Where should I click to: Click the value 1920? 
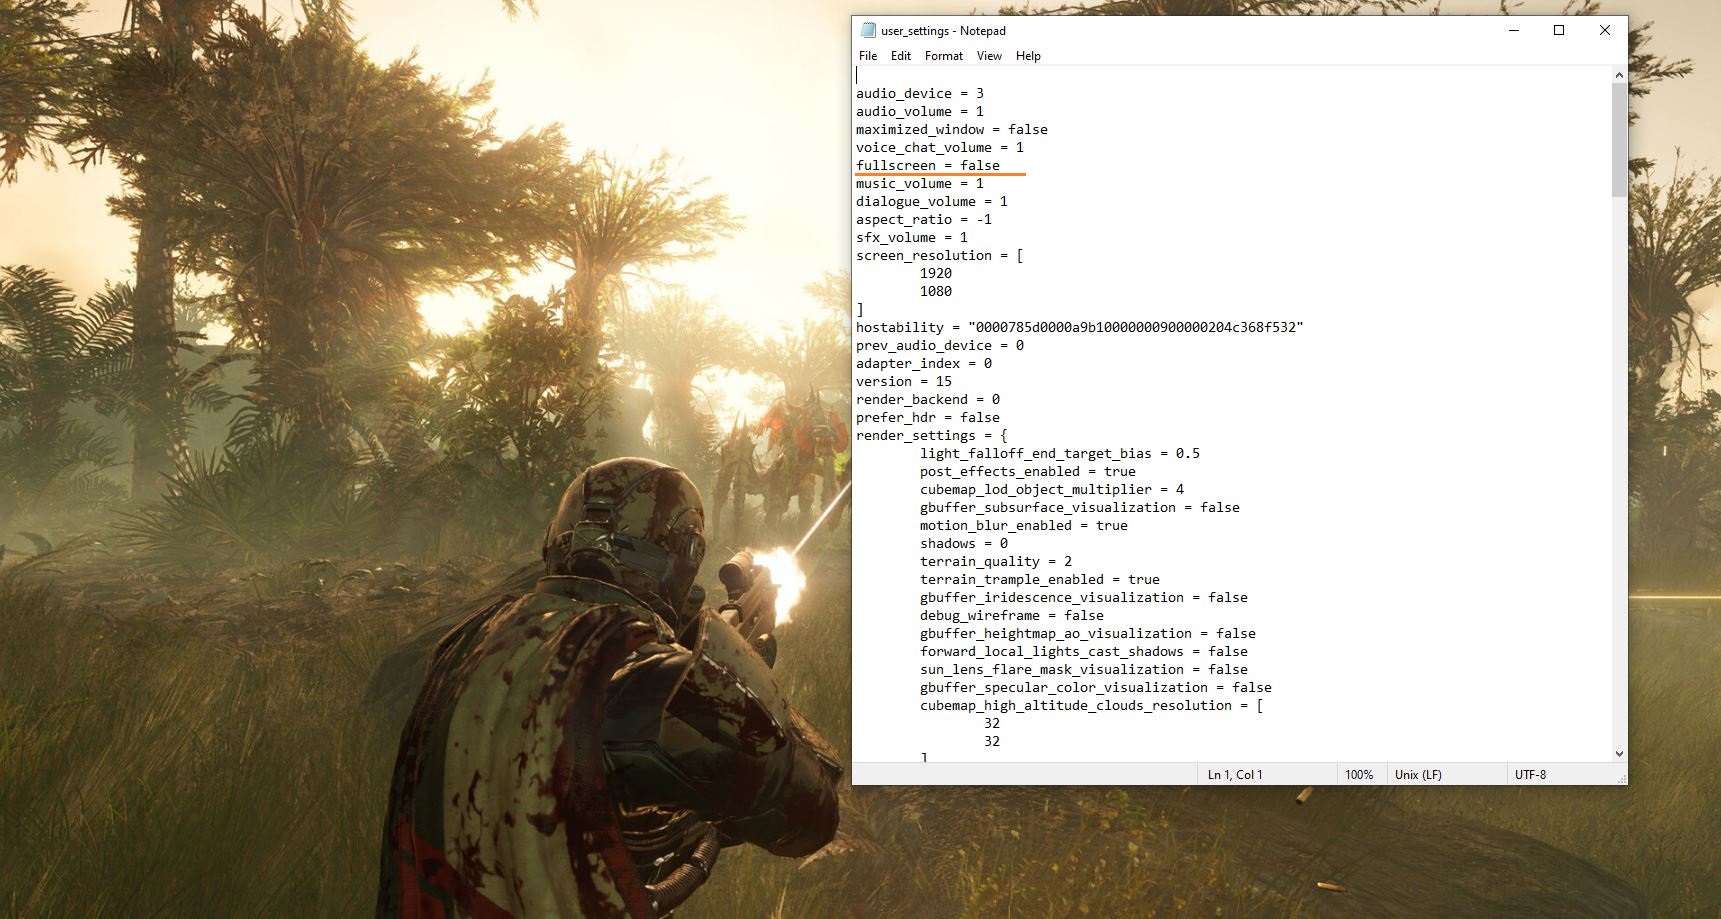pyautogui.click(x=936, y=273)
